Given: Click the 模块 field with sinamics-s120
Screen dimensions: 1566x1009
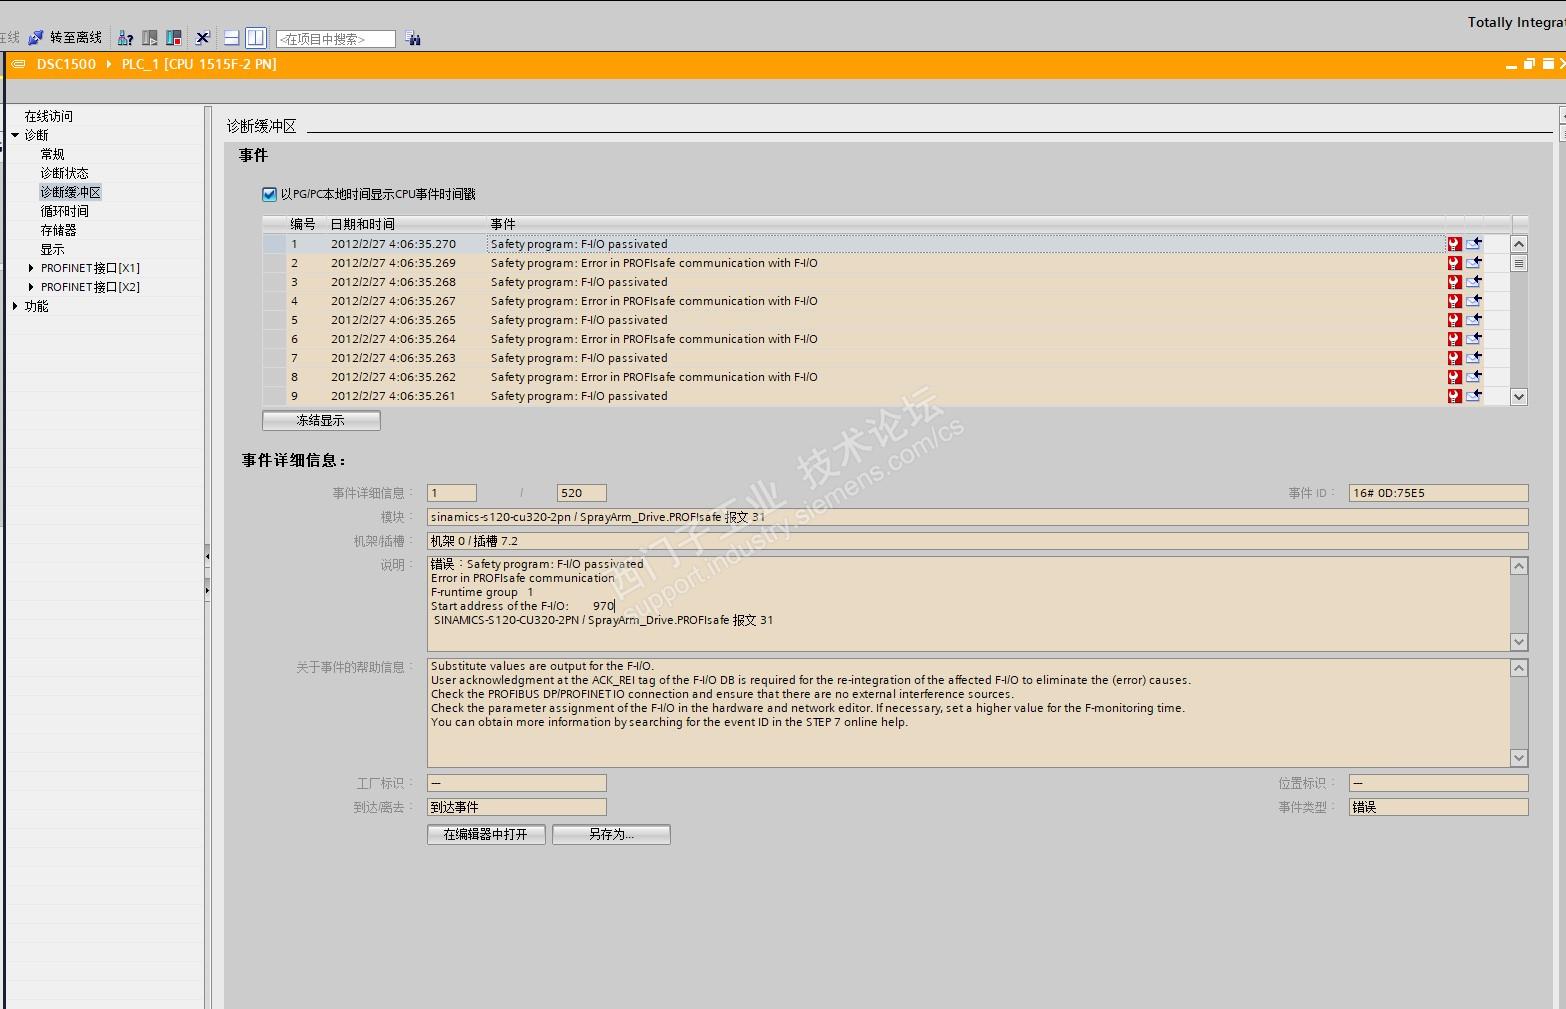Looking at the screenshot, I should (977, 517).
